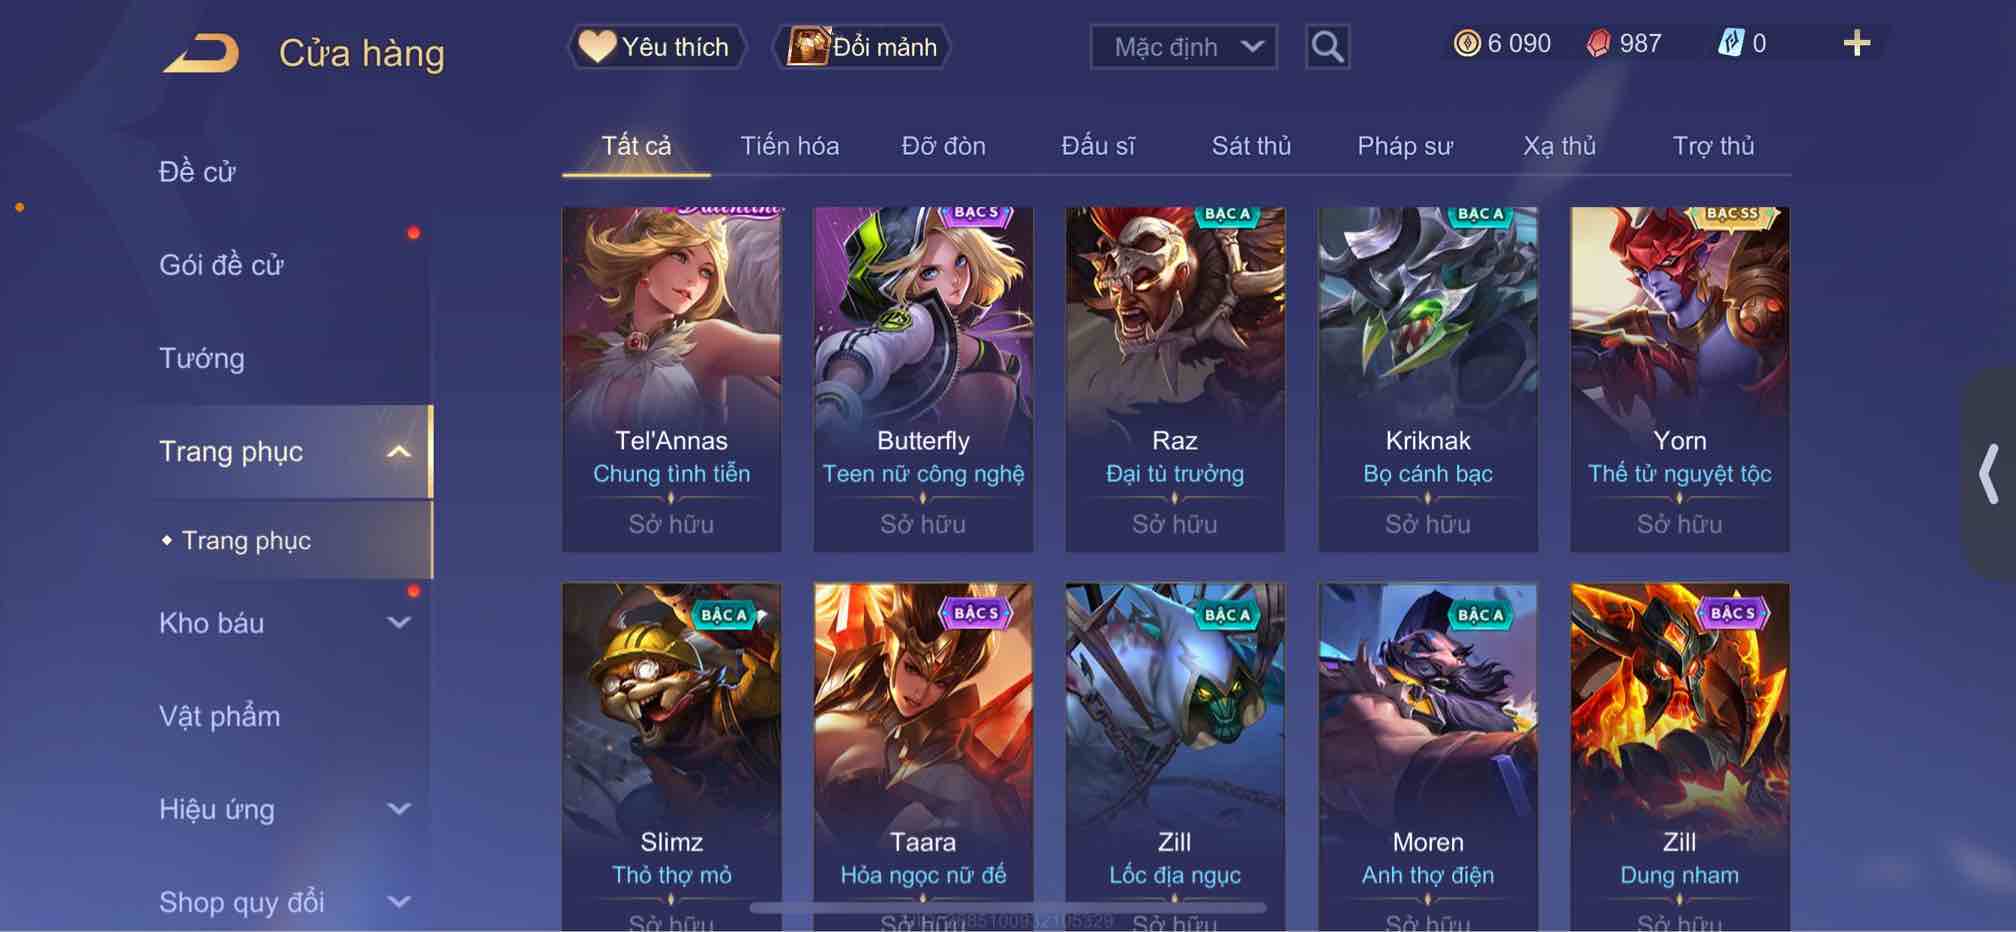The width and height of the screenshot is (2016, 932).
Task: Tap the blue voucher currency icon
Action: click(1730, 42)
